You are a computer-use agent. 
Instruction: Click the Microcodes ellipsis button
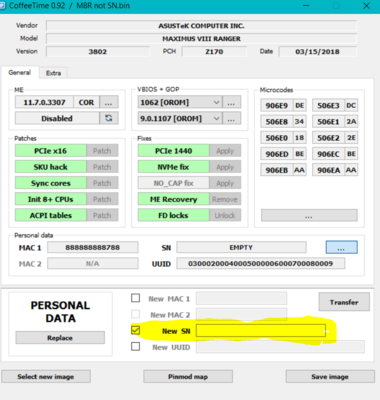tap(309, 215)
